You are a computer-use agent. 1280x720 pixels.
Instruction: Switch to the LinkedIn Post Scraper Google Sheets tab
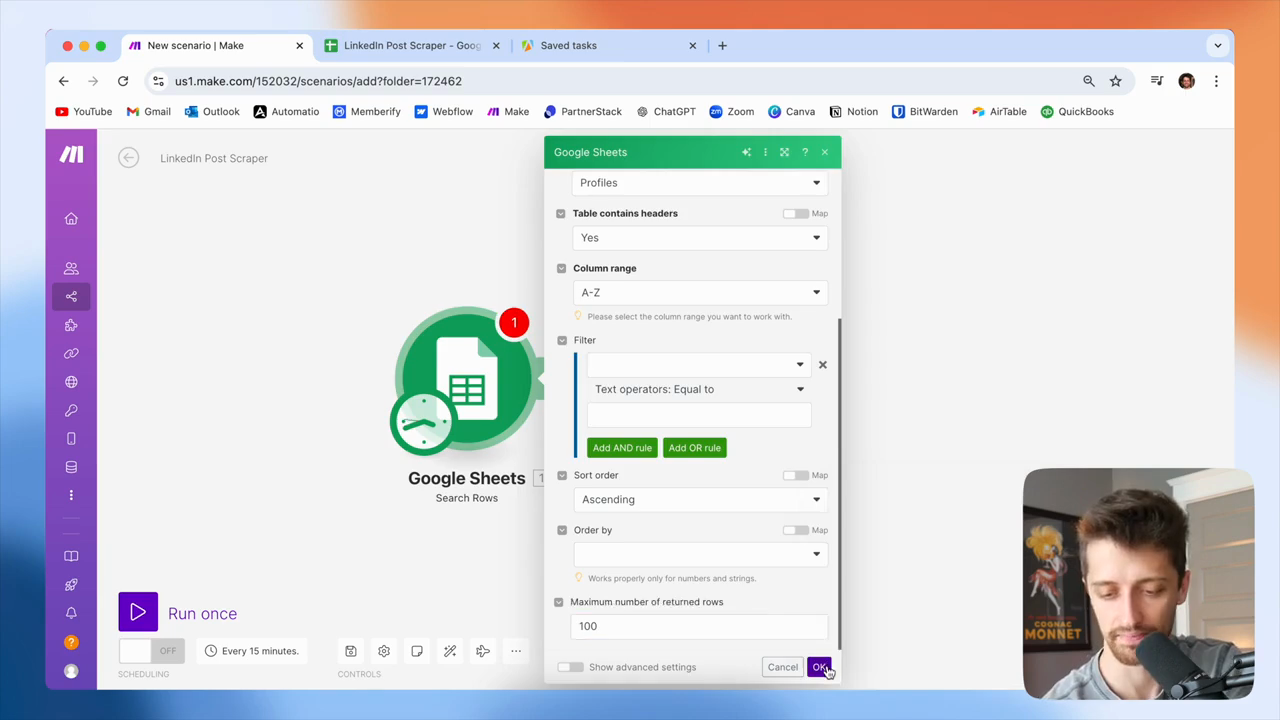pos(412,45)
